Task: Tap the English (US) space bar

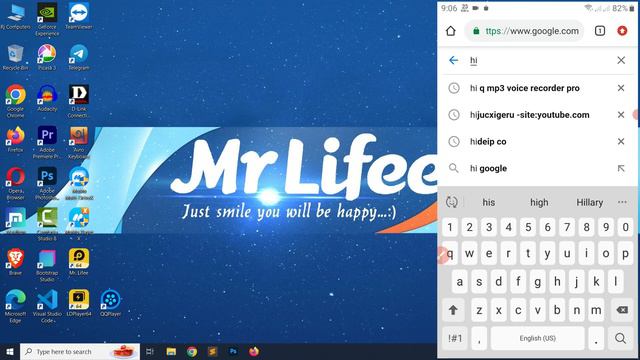Action: [x=538, y=338]
